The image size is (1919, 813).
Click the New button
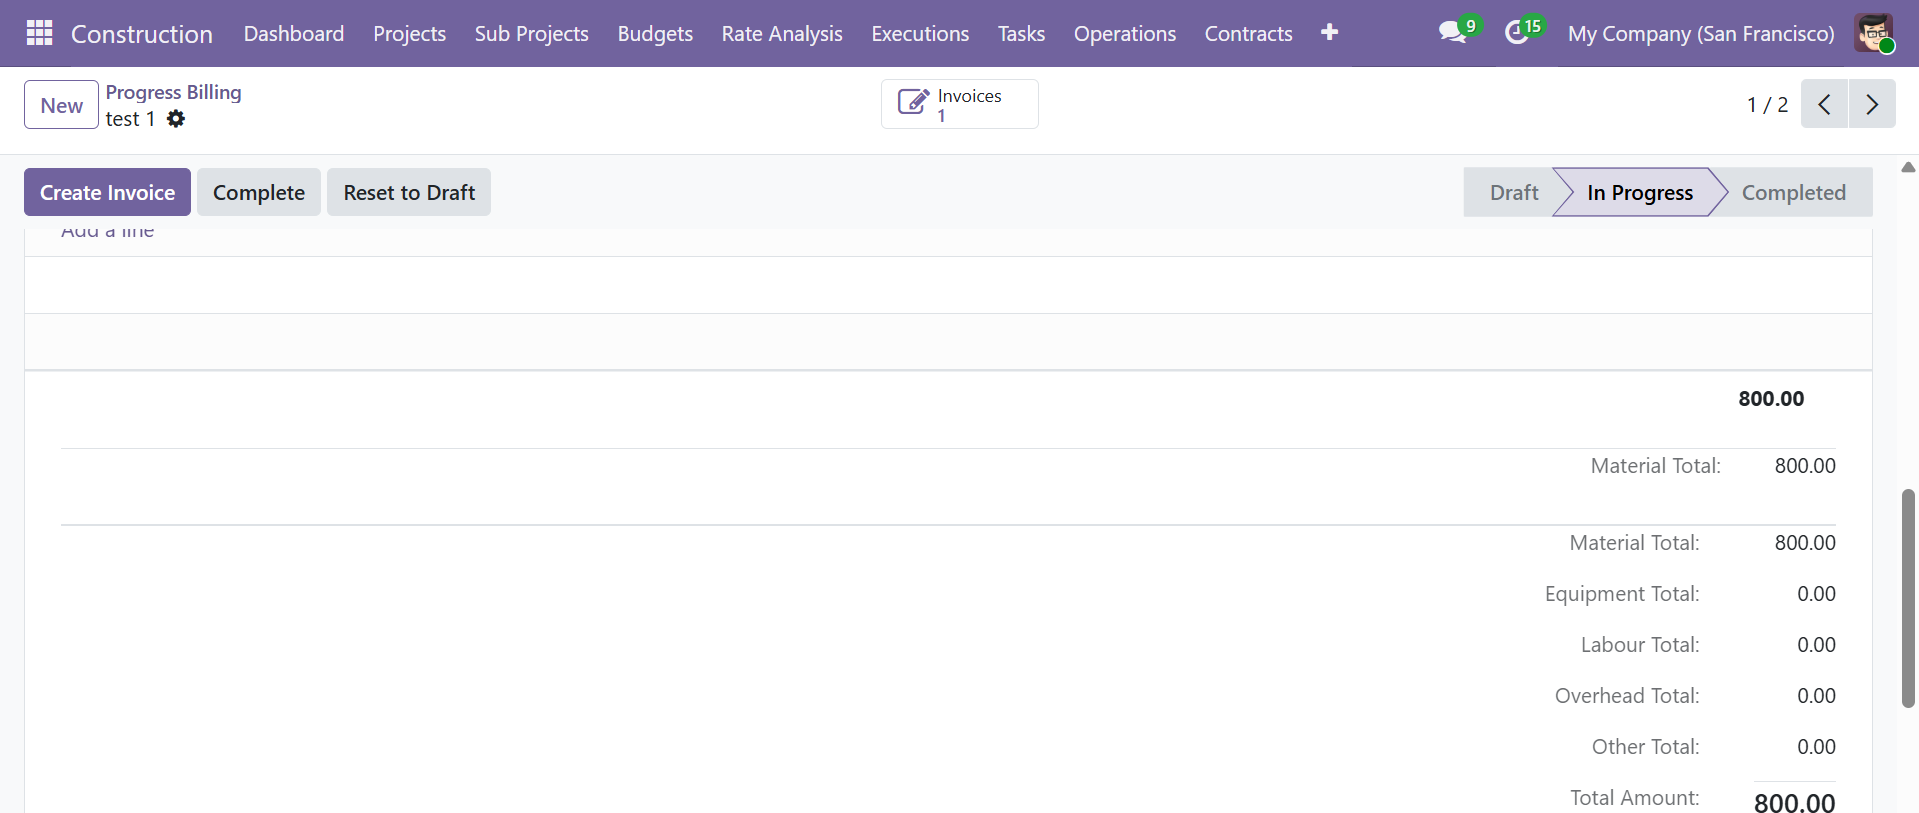61,105
